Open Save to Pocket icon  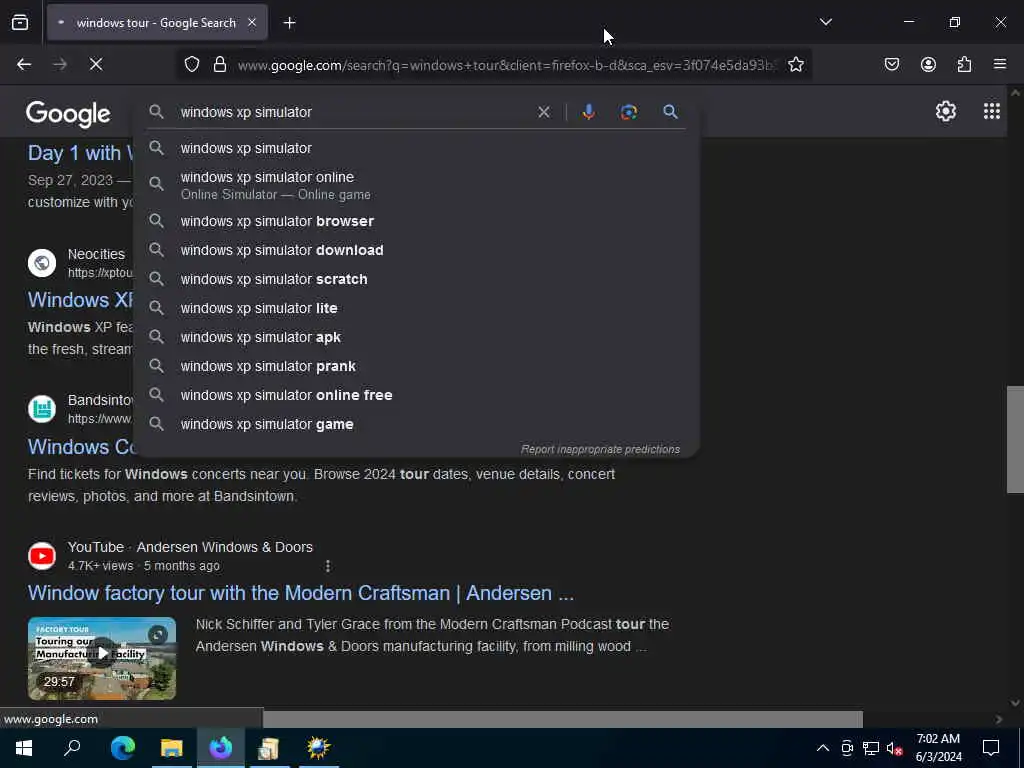(x=891, y=65)
